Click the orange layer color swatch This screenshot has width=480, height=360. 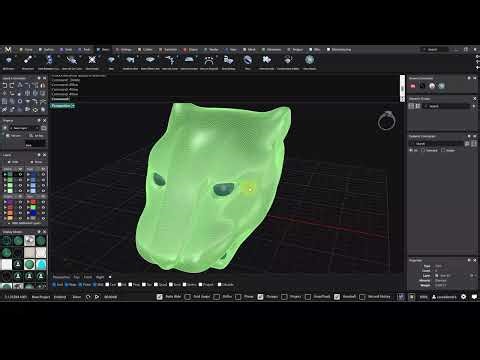point(10,213)
